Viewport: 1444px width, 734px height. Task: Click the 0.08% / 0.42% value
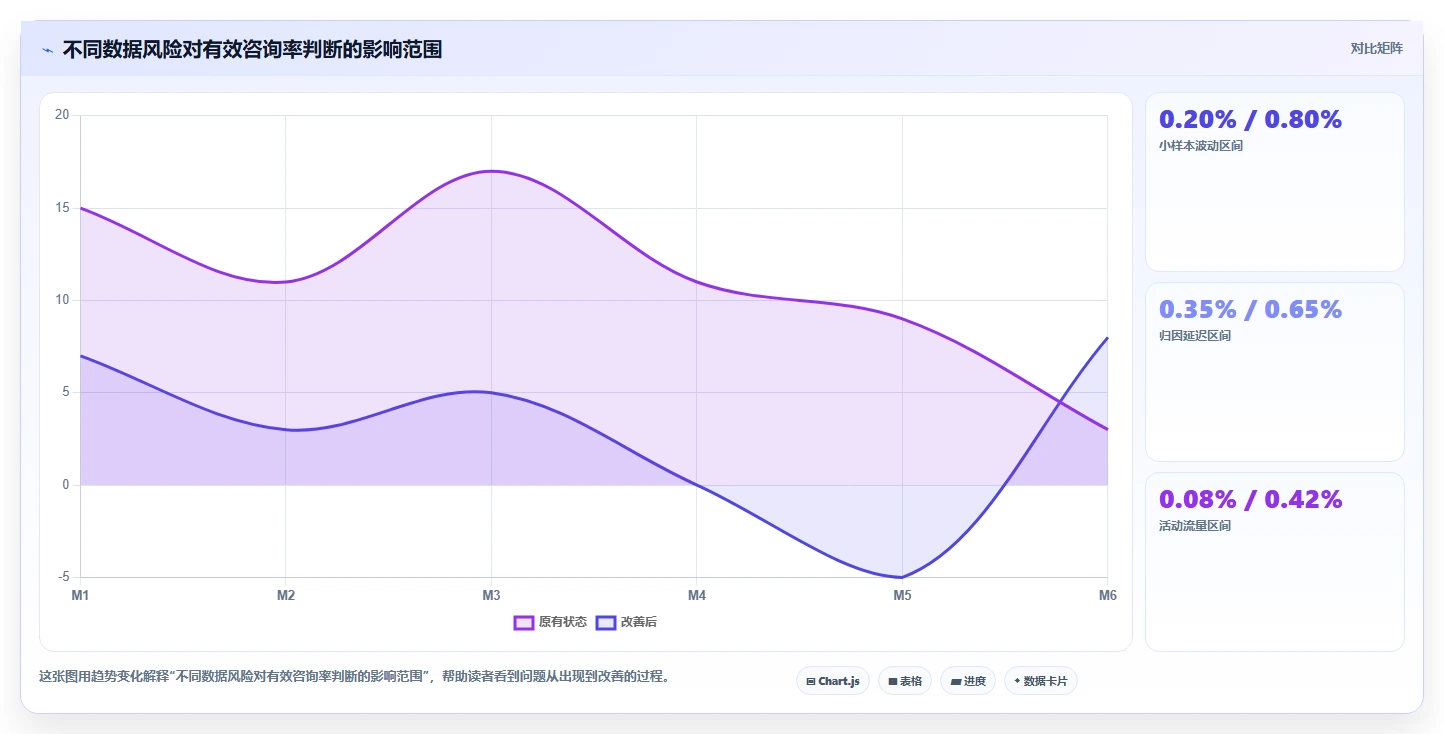pos(1250,500)
